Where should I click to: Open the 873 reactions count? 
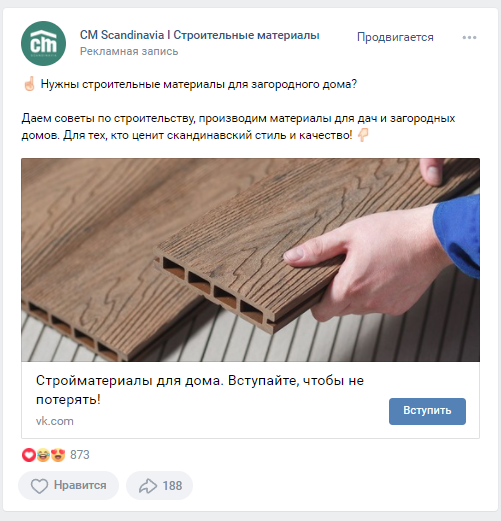pyautogui.click(x=80, y=455)
